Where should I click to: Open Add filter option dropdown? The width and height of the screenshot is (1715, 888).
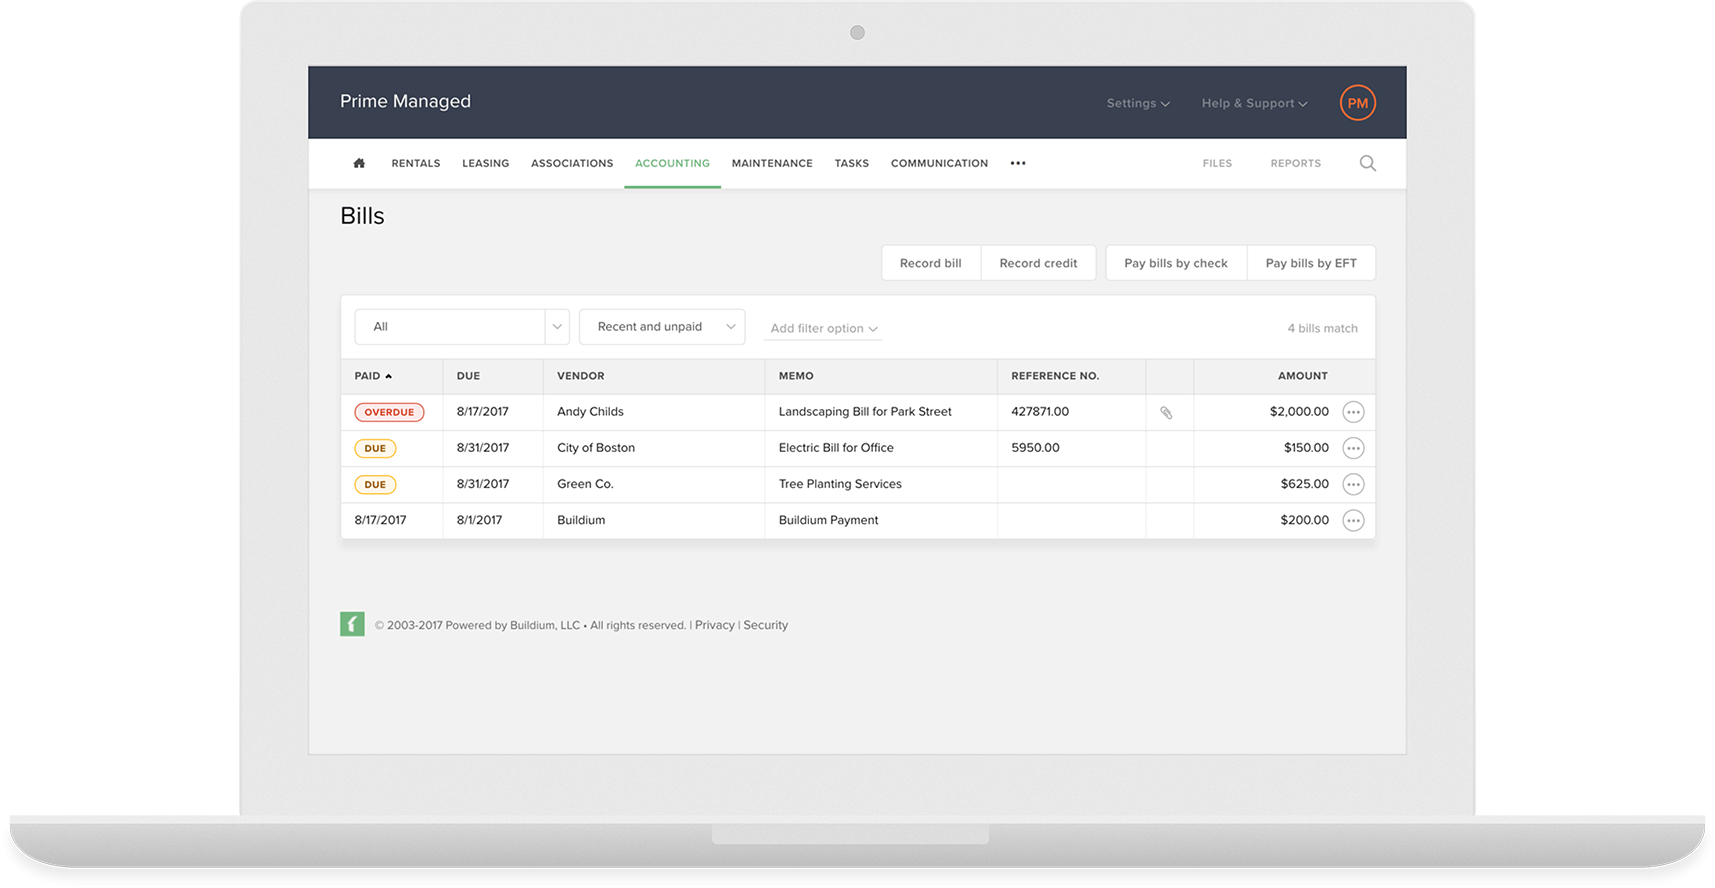(x=823, y=328)
